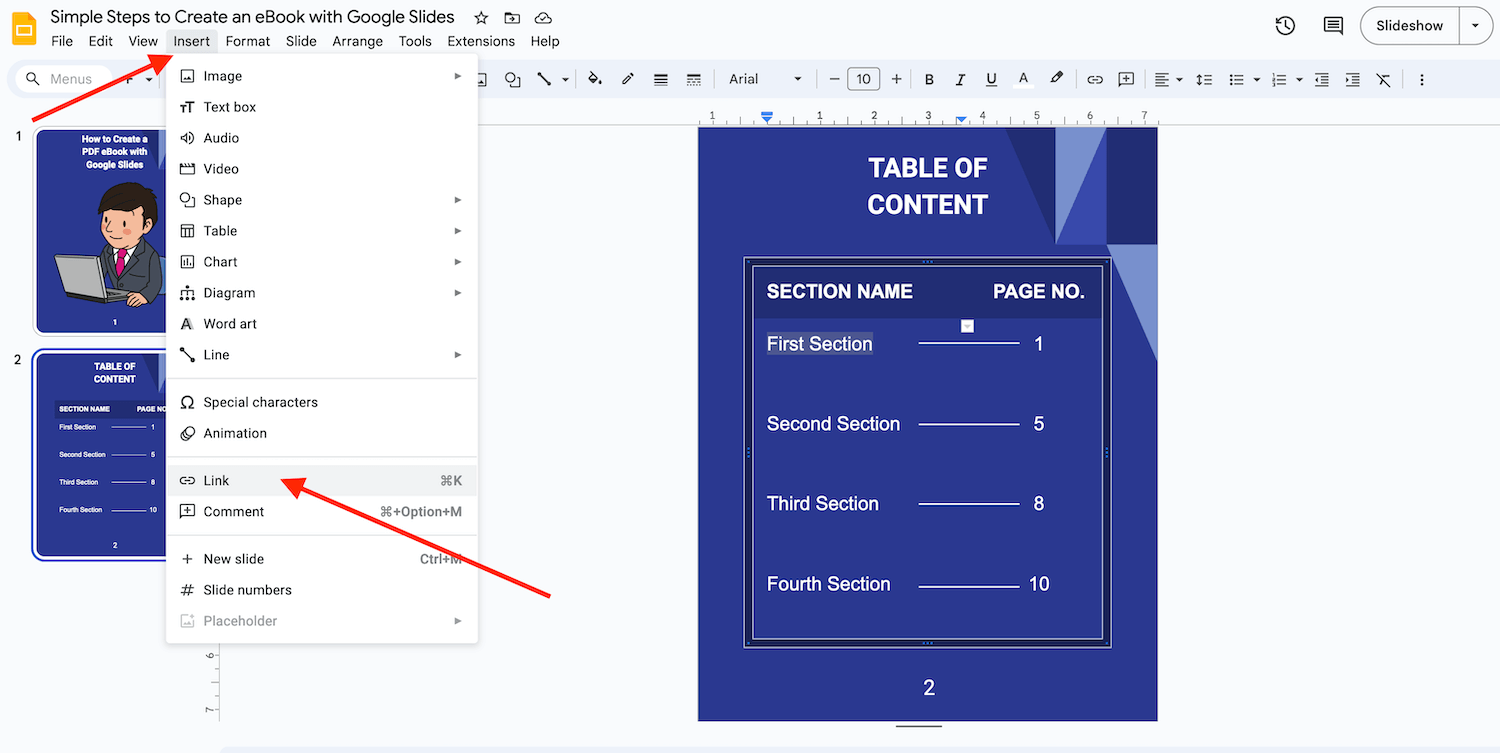
Task: Star the presentation title
Action: pyautogui.click(x=481, y=18)
